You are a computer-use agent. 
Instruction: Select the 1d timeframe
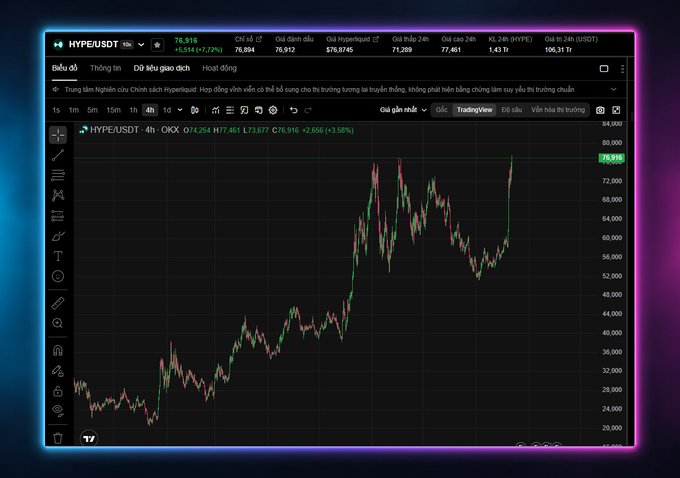(x=167, y=110)
